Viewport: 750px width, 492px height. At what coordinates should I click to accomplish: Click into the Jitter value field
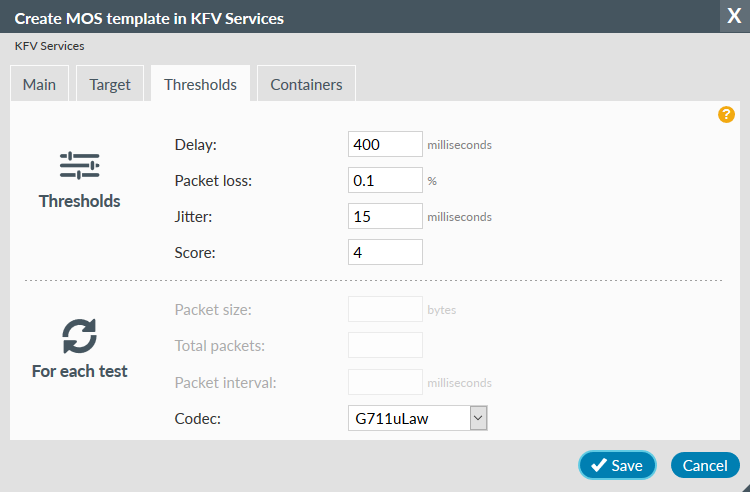[x=385, y=216]
